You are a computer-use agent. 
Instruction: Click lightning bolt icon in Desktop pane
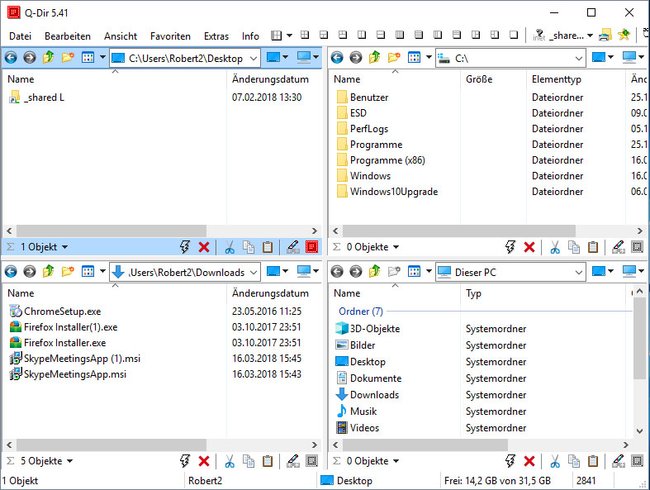[x=185, y=247]
